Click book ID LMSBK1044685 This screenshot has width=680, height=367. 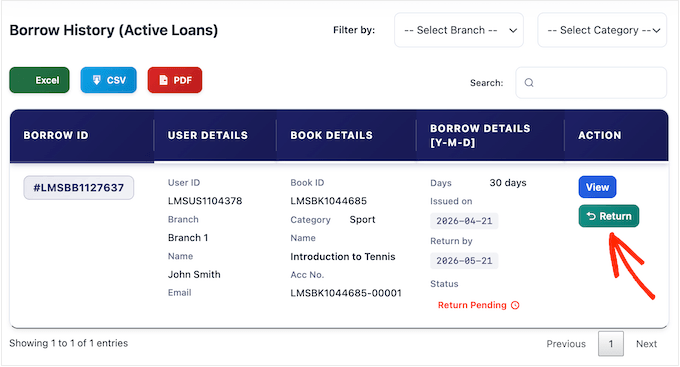[x=329, y=201]
